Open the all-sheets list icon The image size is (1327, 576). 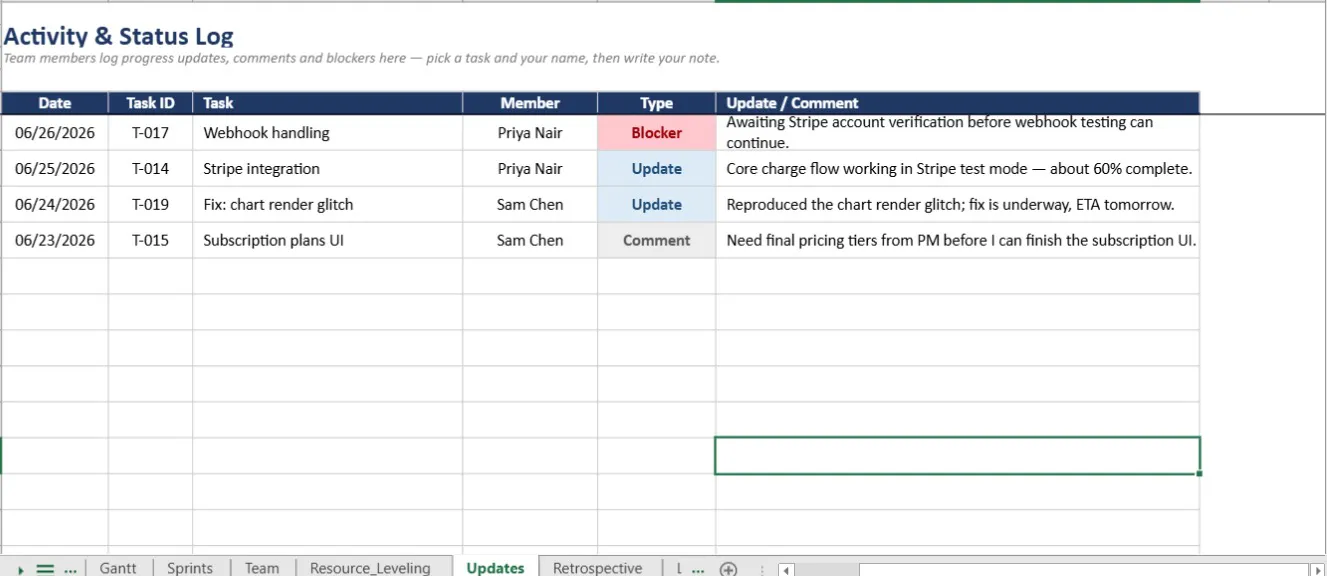[x=45, y=569]
